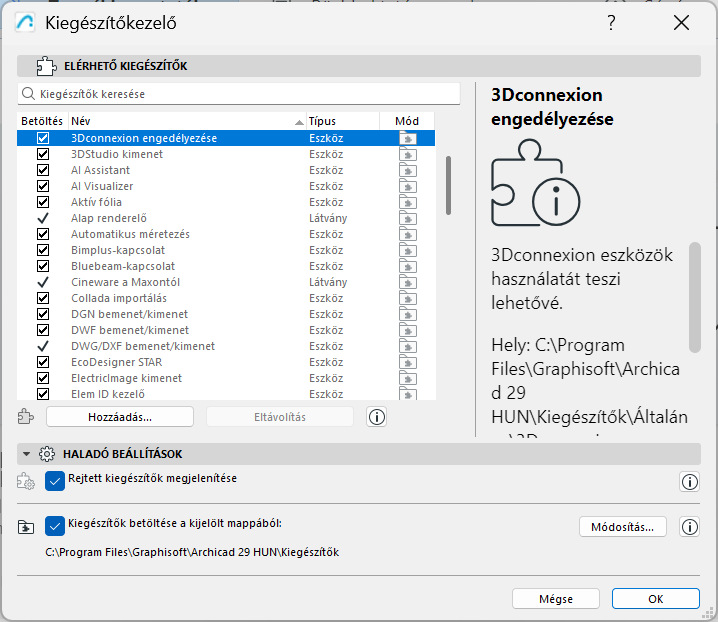
Task: Click the mode folder icon for Cineware a Maxontól
Action: point(408,283)
